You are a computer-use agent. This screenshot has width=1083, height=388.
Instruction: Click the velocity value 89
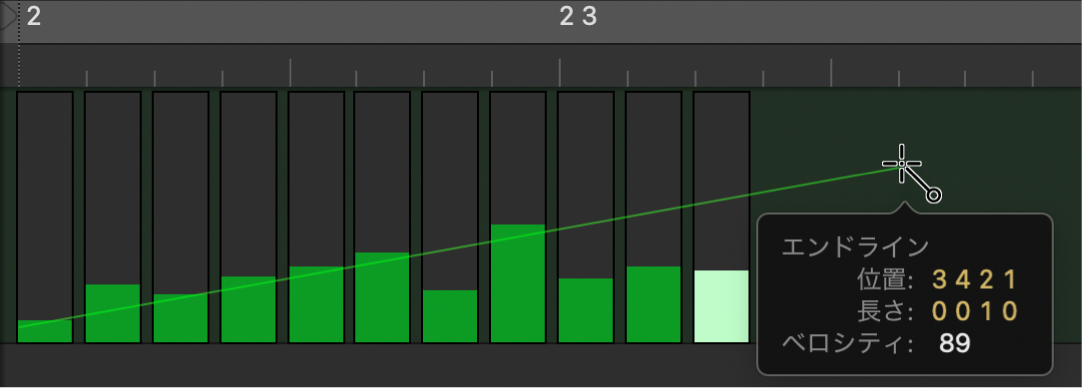click(x=955, y=342)
